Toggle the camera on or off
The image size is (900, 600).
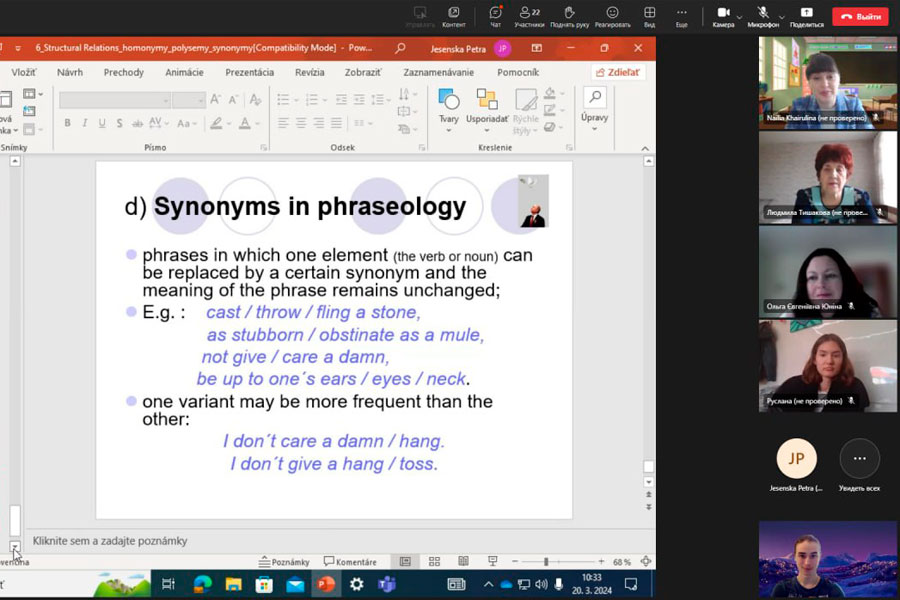click(x=723, y=13)
